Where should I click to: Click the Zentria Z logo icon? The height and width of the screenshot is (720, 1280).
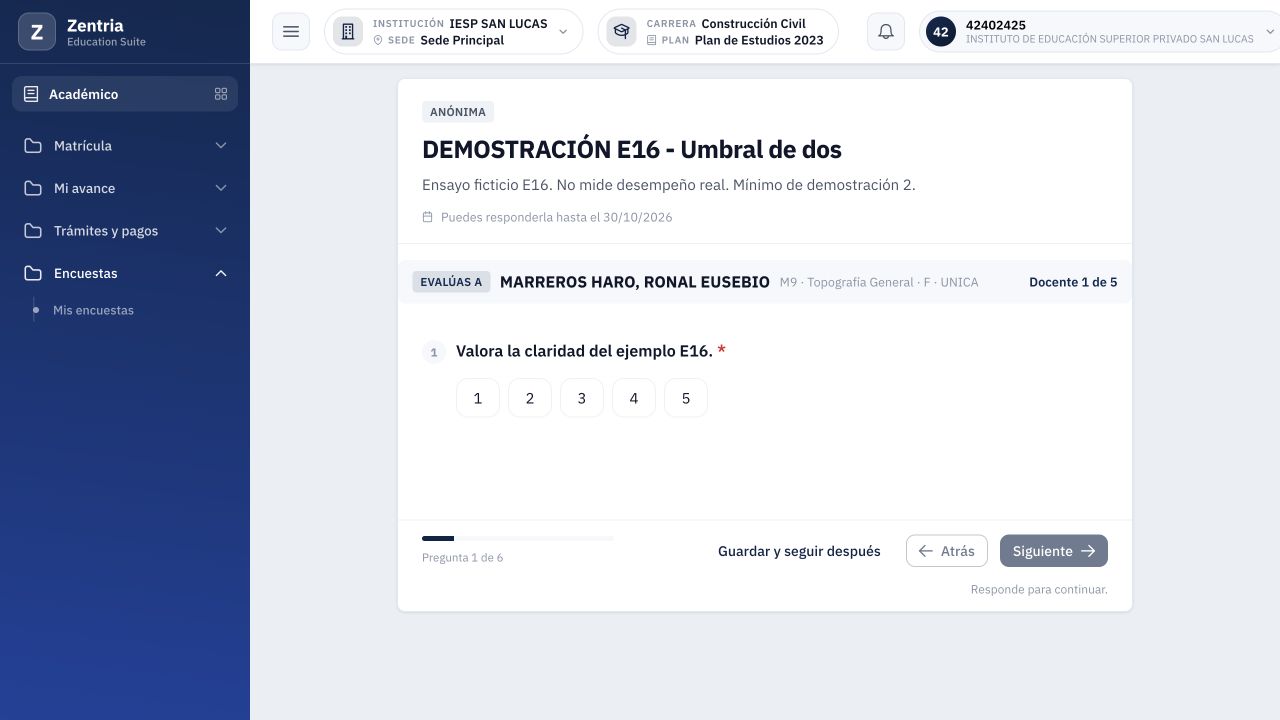click(x=37, y=32)
